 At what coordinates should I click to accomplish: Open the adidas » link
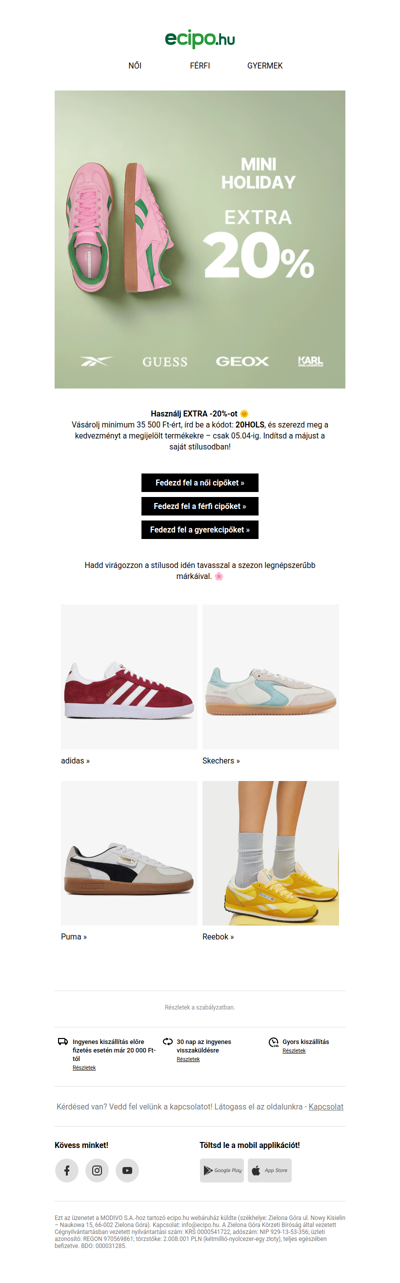(x=75, y=761)
